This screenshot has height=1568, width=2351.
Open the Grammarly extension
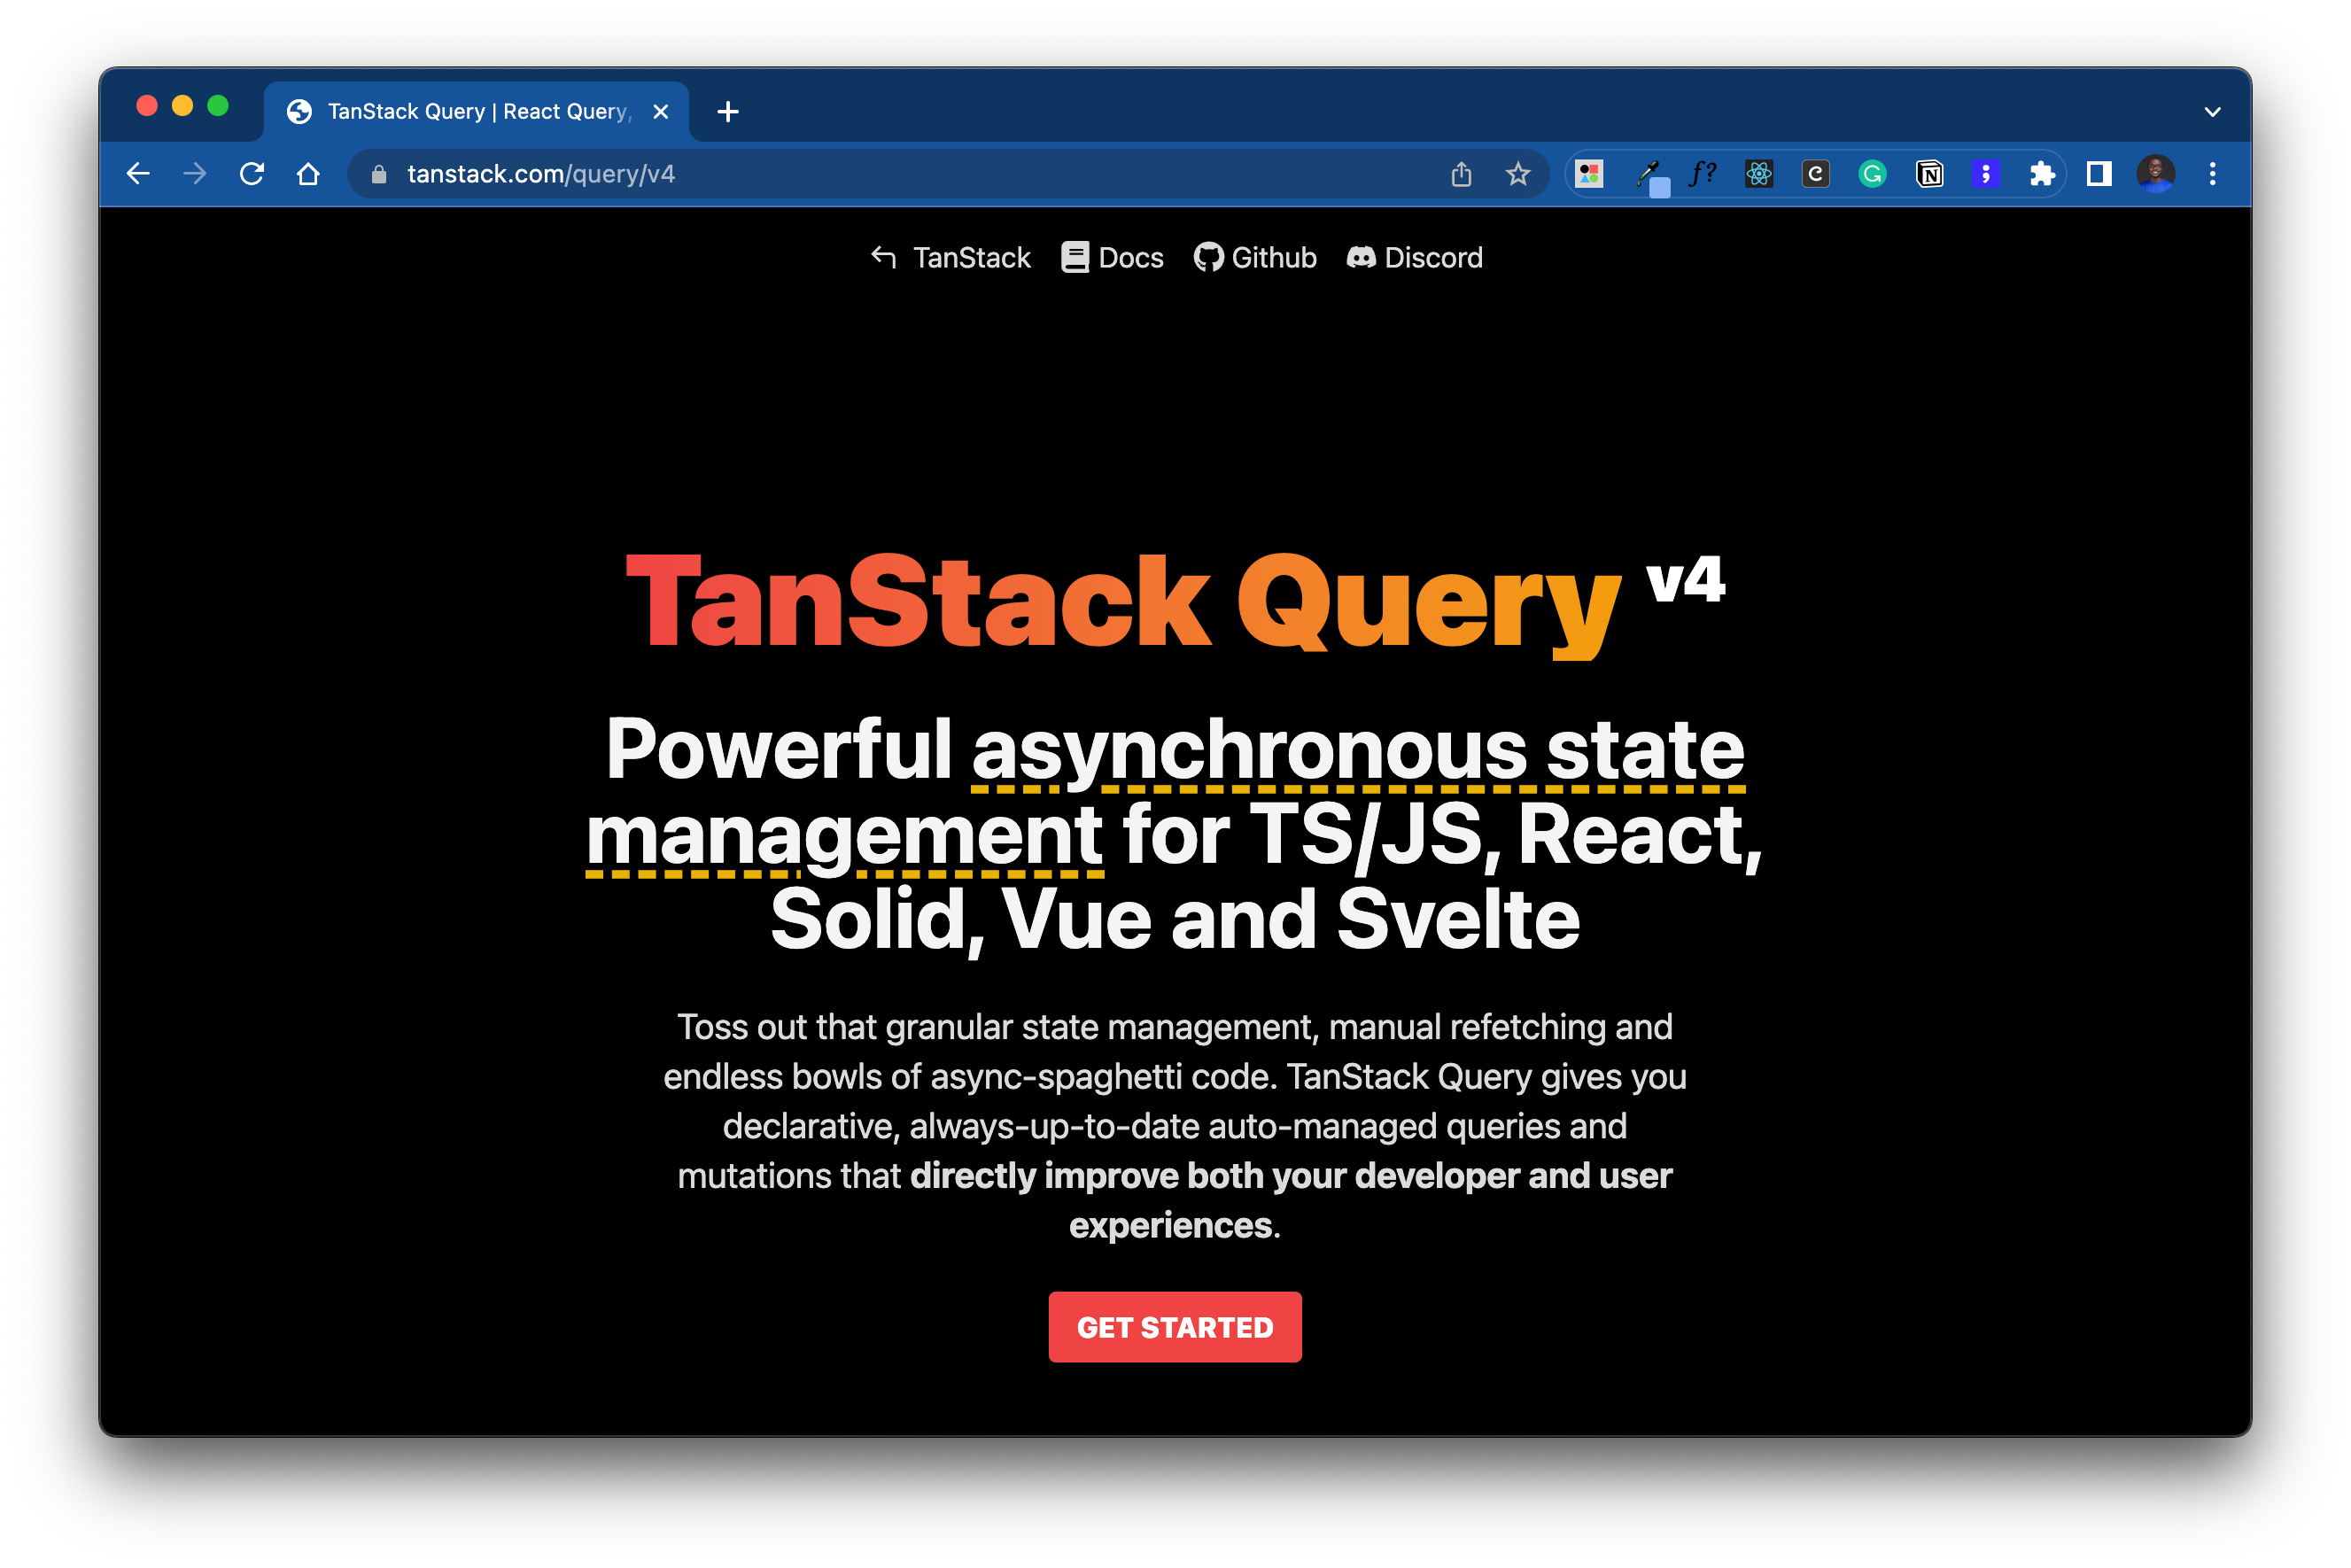1872,174
